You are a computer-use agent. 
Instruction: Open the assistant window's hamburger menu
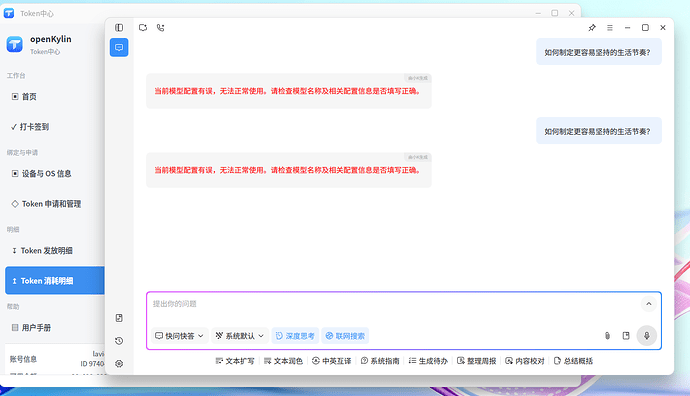tap(610, 28)
